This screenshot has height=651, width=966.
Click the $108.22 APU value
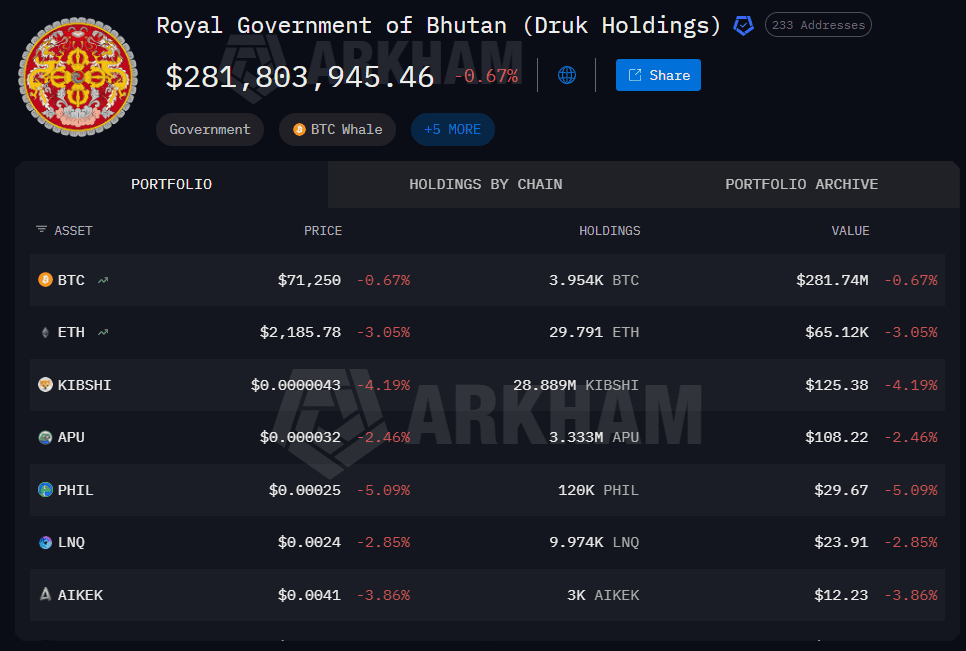tap(837, 437)
